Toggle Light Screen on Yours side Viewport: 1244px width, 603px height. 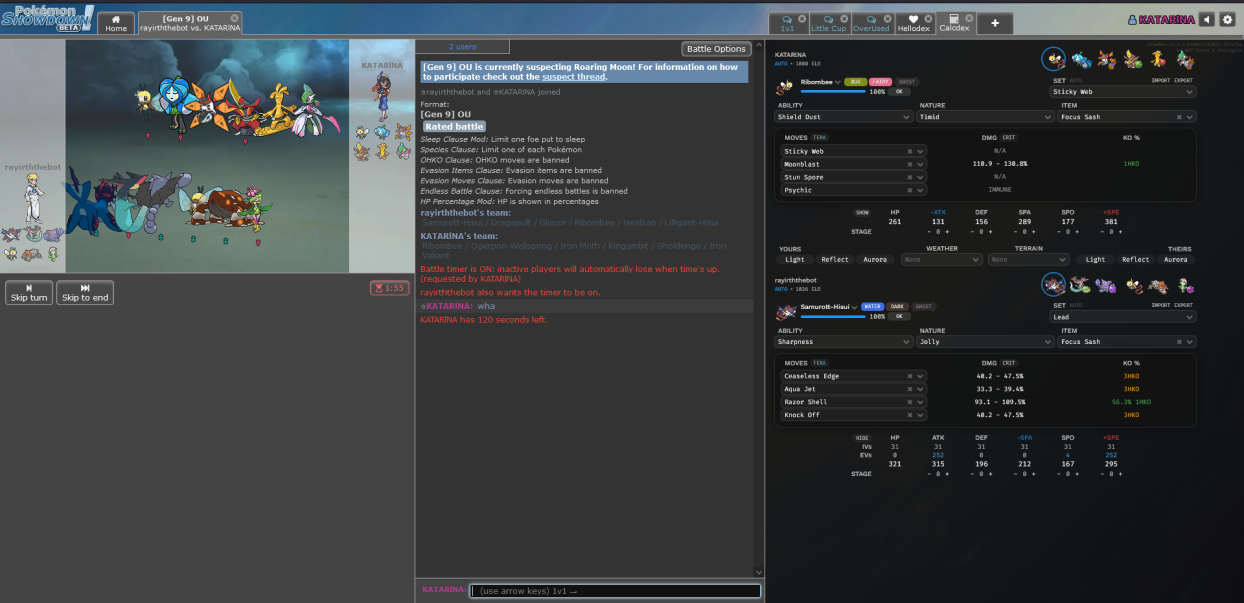click(795, 259)
